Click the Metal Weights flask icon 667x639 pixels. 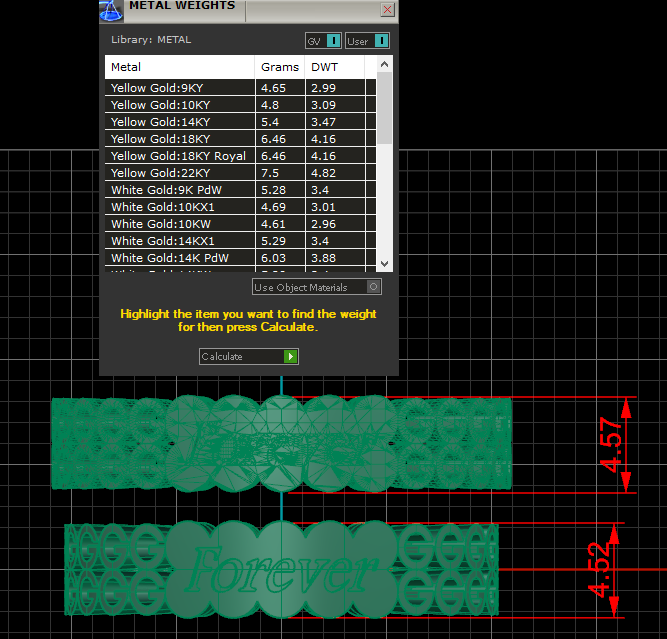[x=112, y=10]
